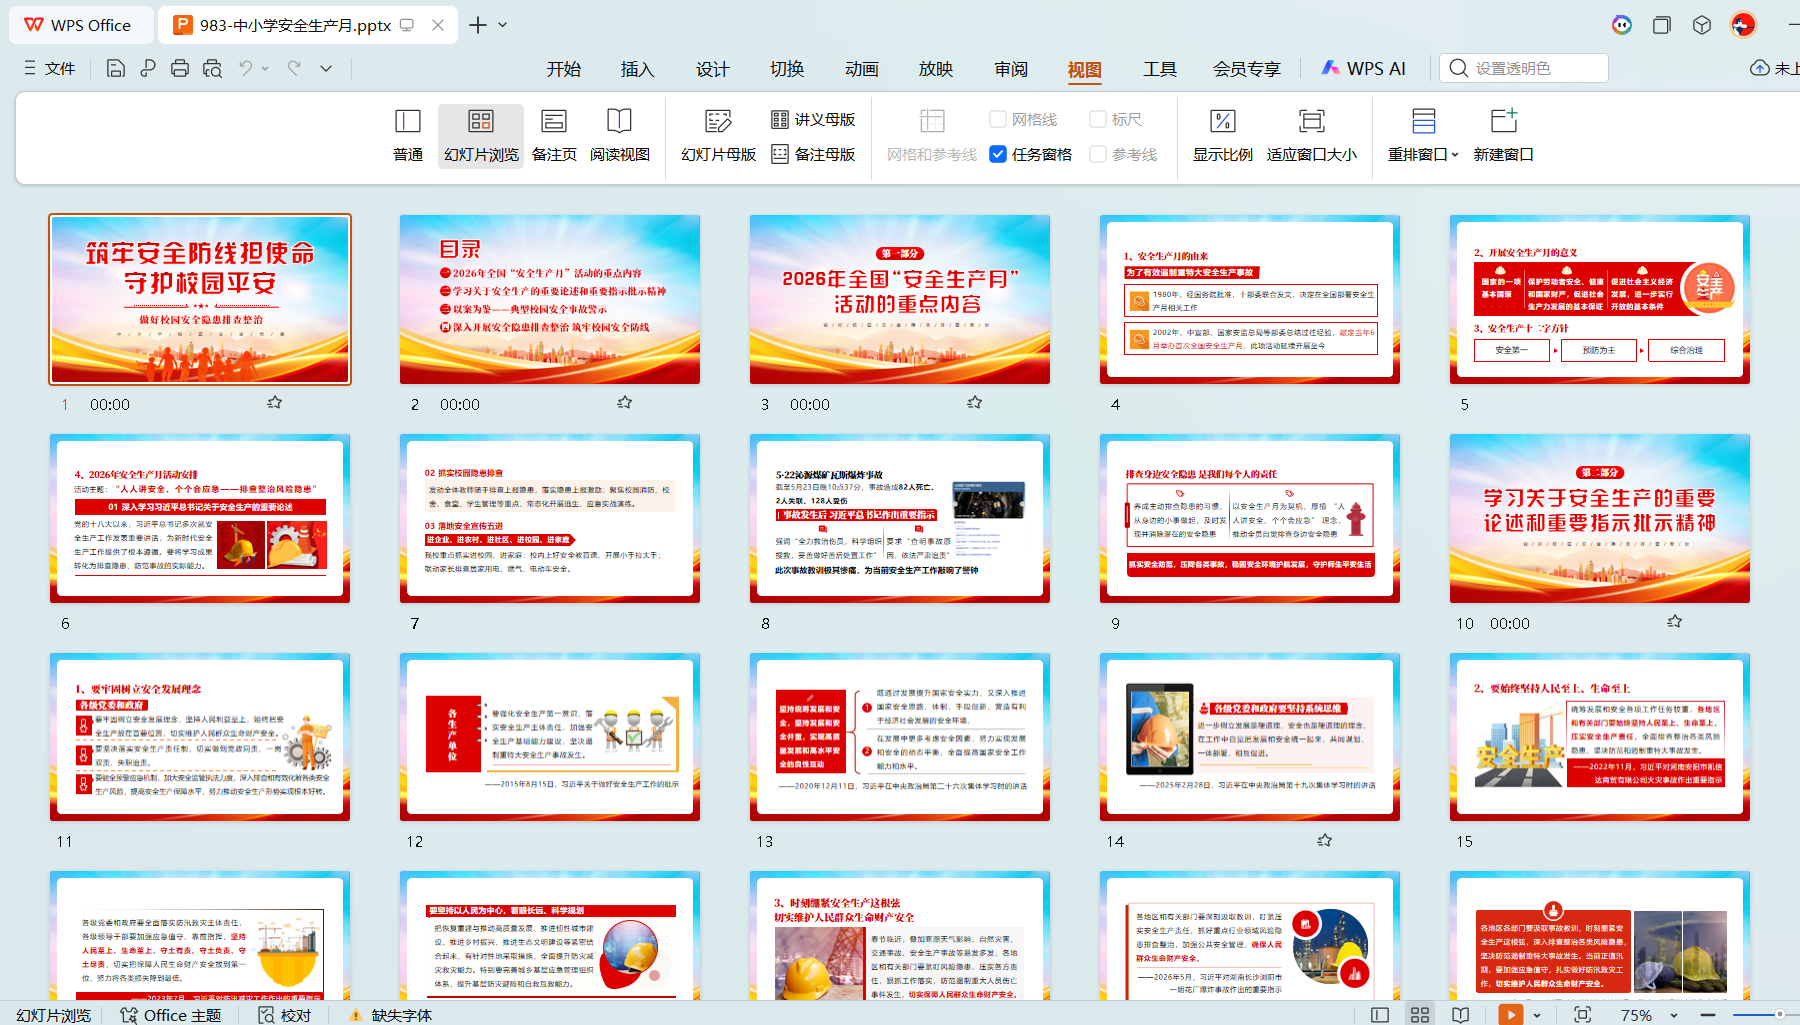Click zoom out minus button
Screen dimensions: 1800x1025
coord(1708,1015)
